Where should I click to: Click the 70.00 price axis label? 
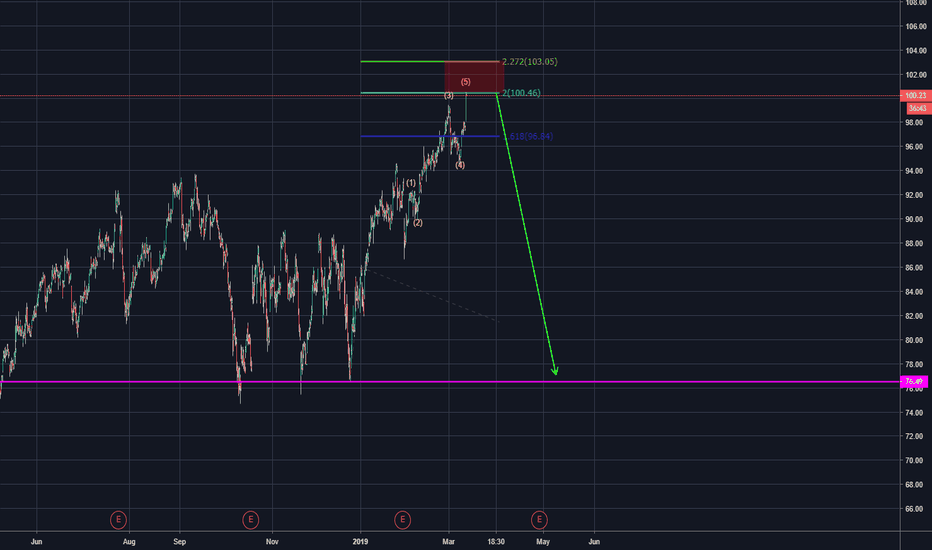916,461
